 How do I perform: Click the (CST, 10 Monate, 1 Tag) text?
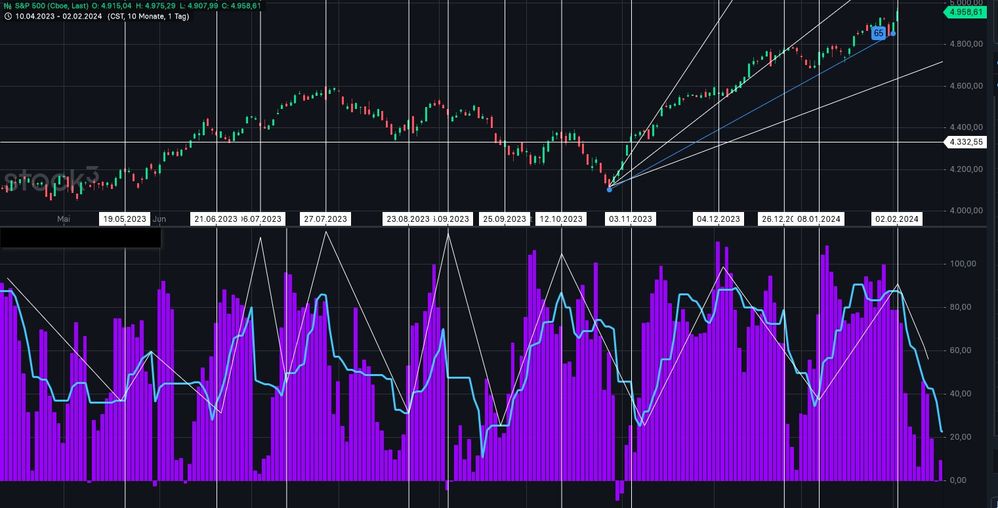148,17
